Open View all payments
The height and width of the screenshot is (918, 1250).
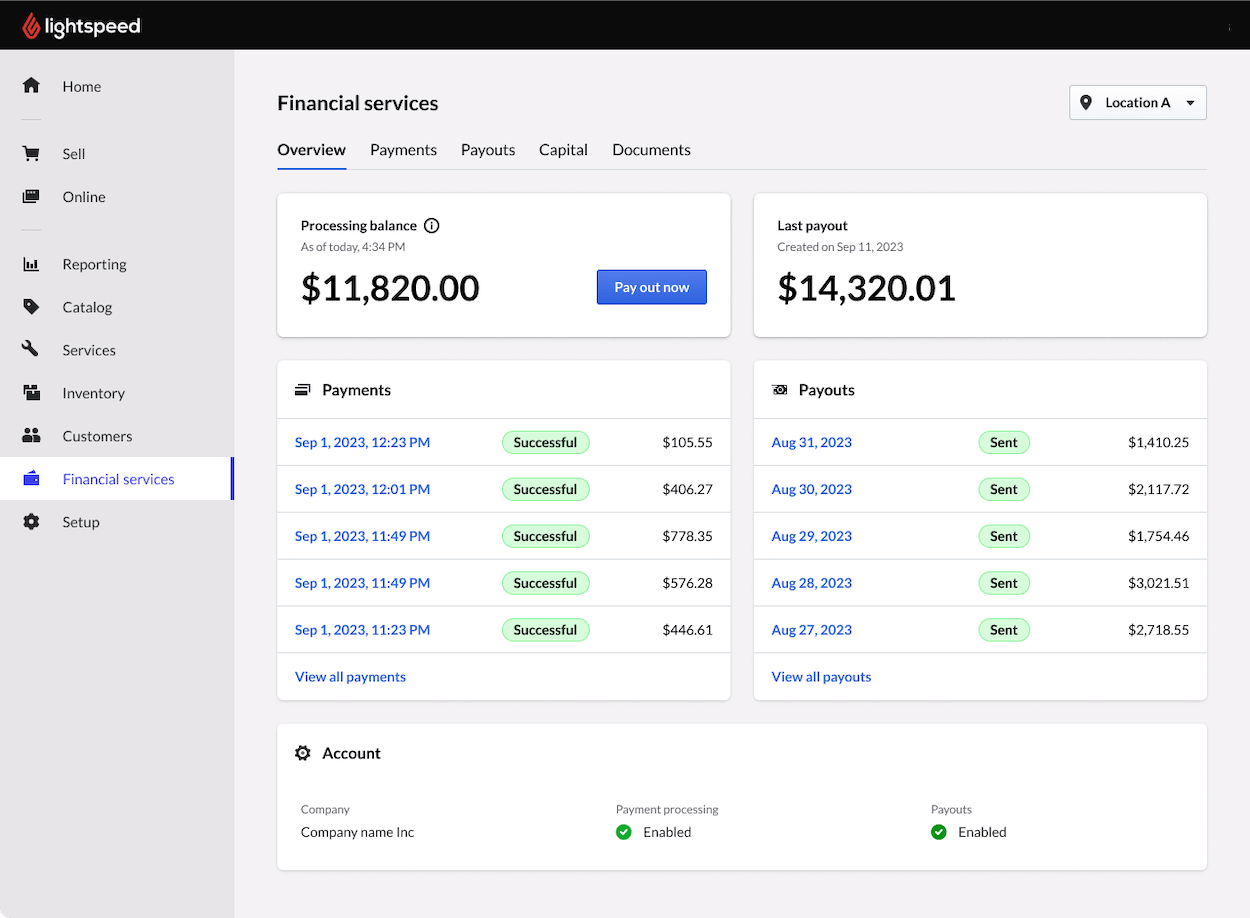(350, 676)
